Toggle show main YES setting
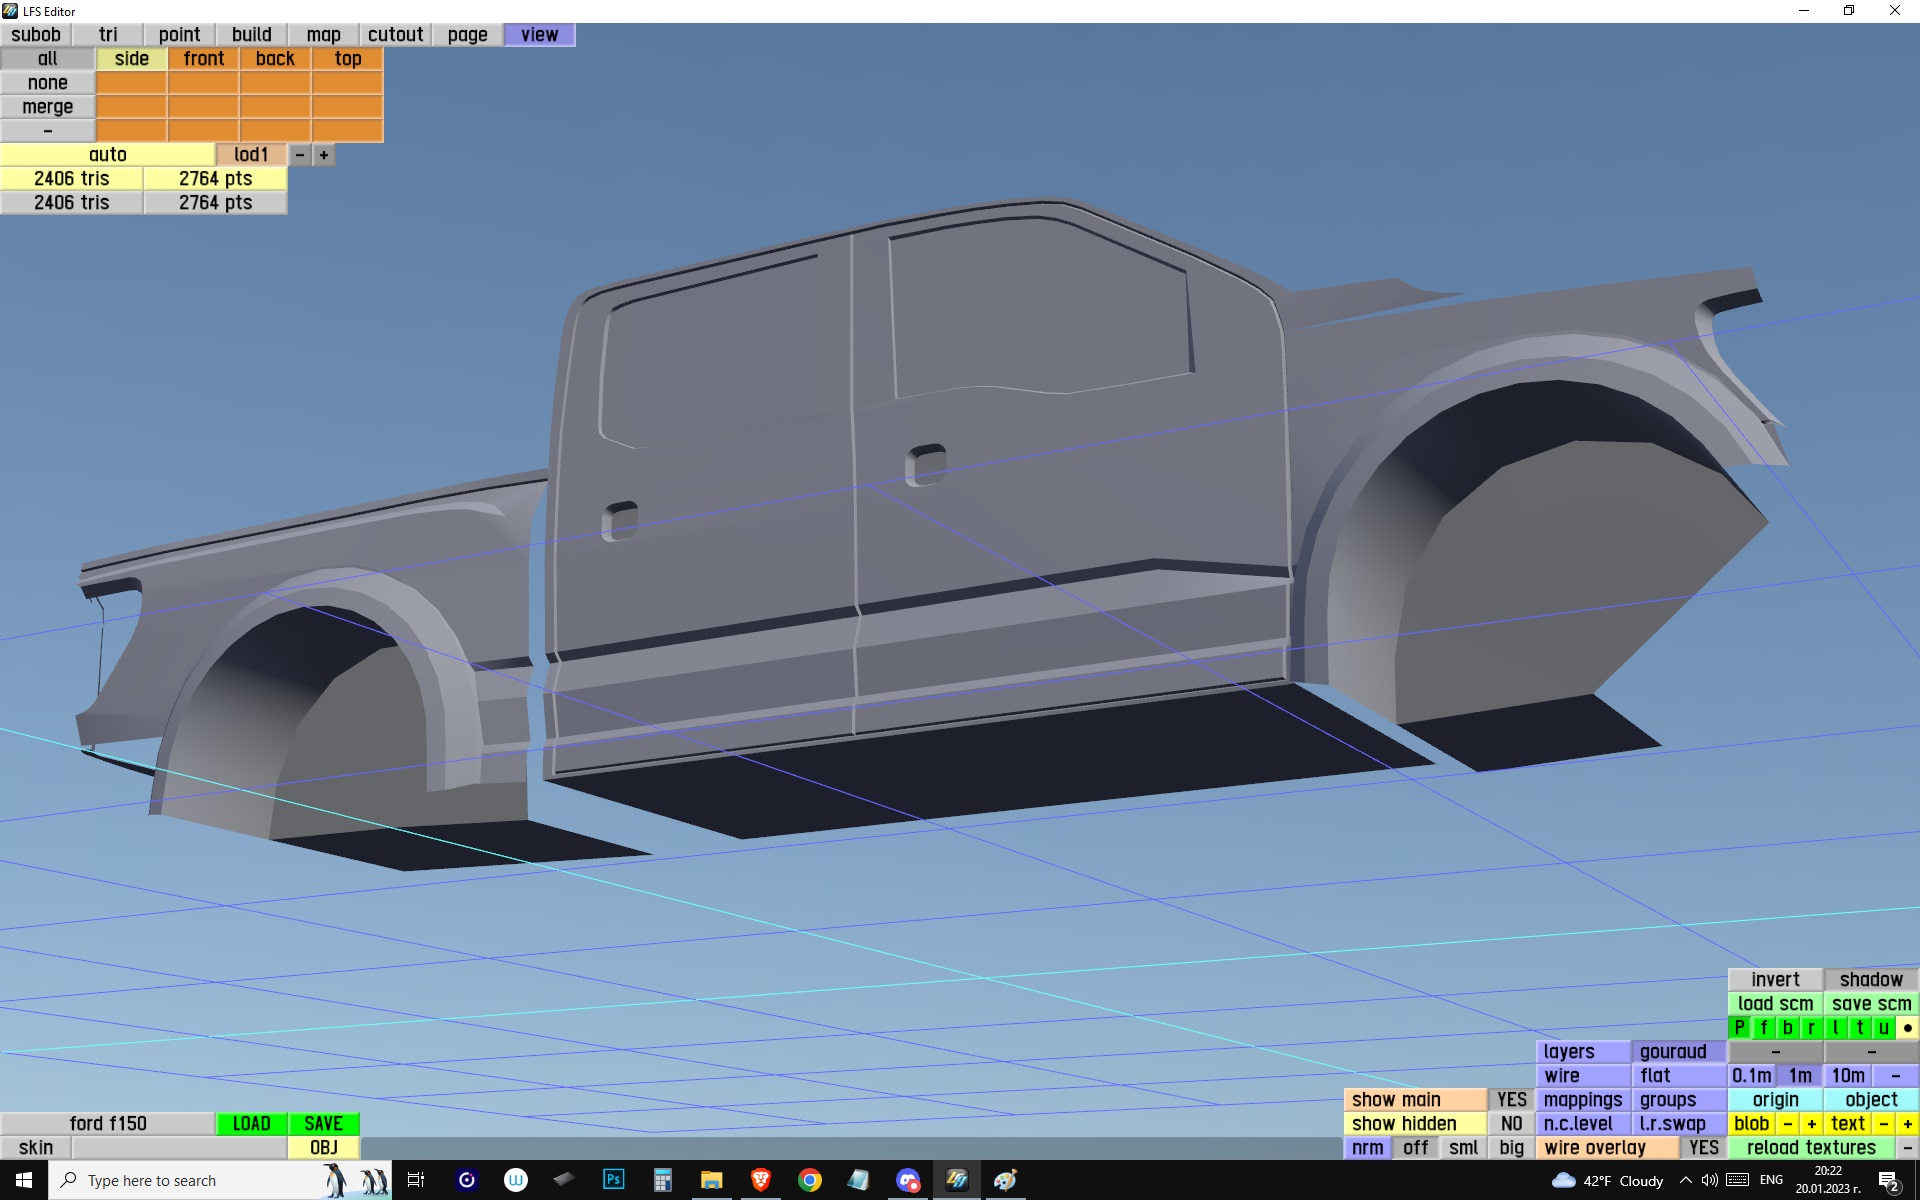The image size is (1920, 1200). coord(1511,1100)
